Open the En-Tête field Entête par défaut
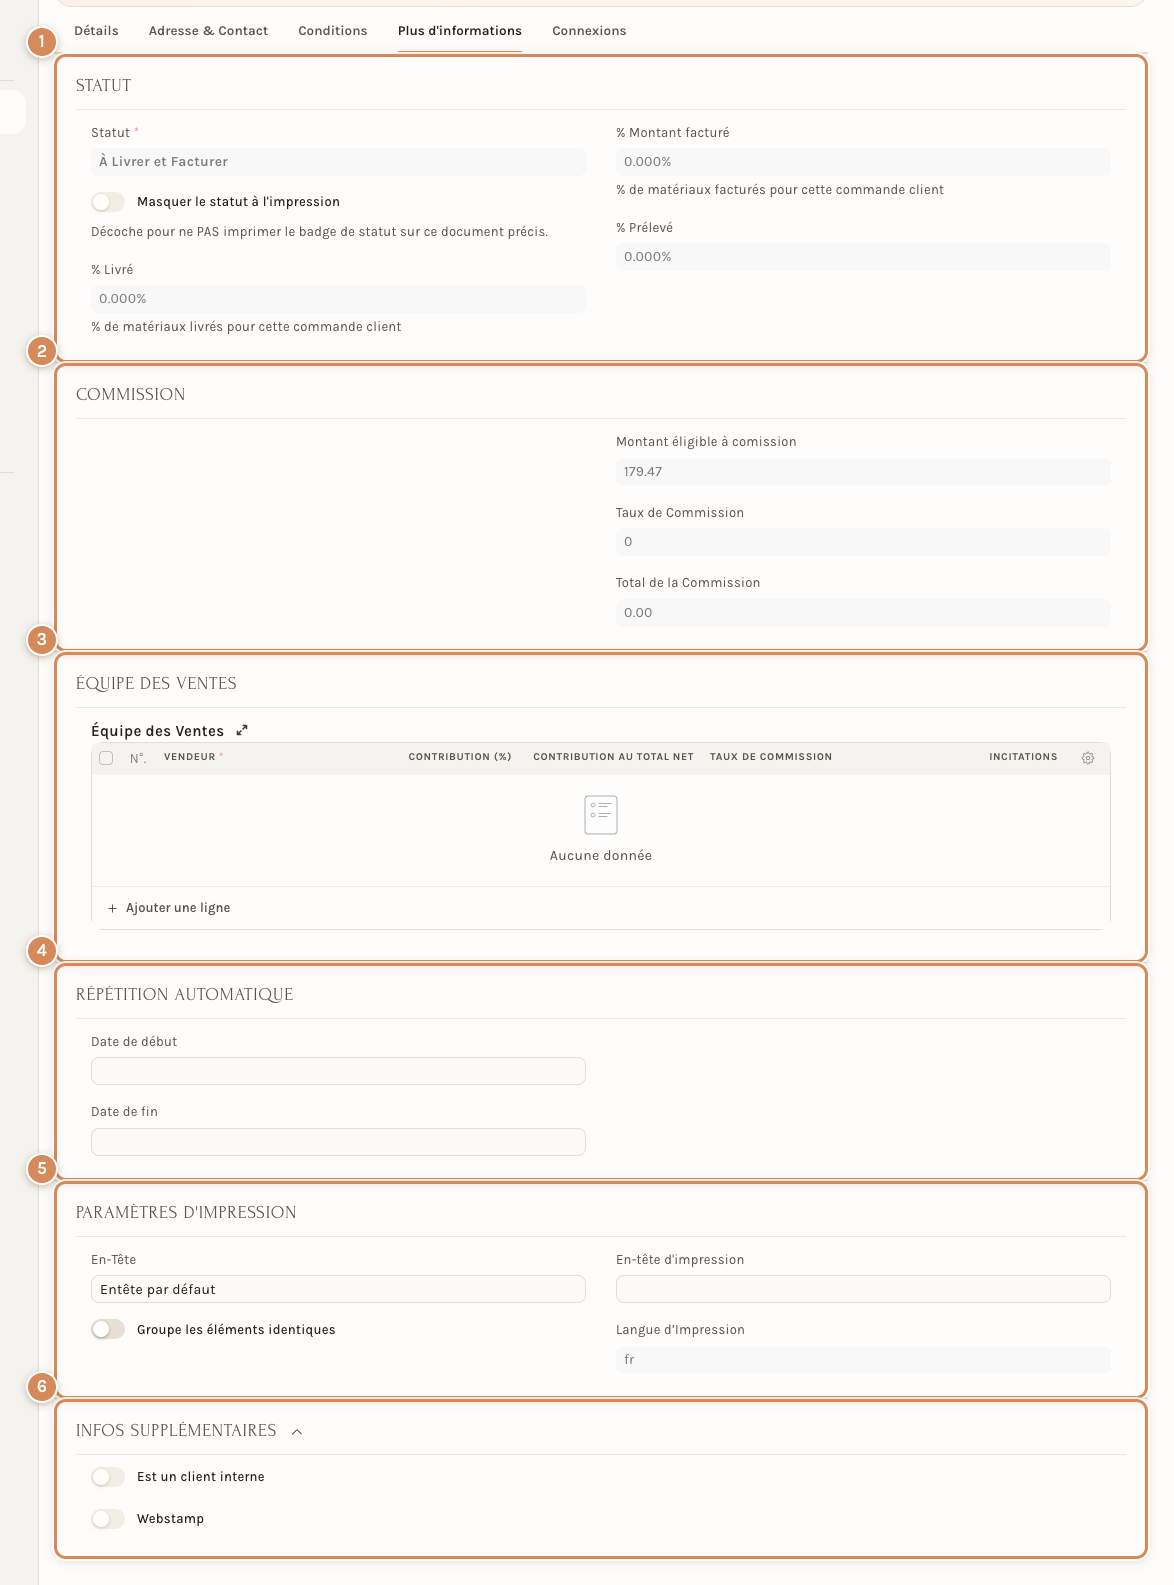This screenshot has height=1585, width=1174. point(338,1289)
